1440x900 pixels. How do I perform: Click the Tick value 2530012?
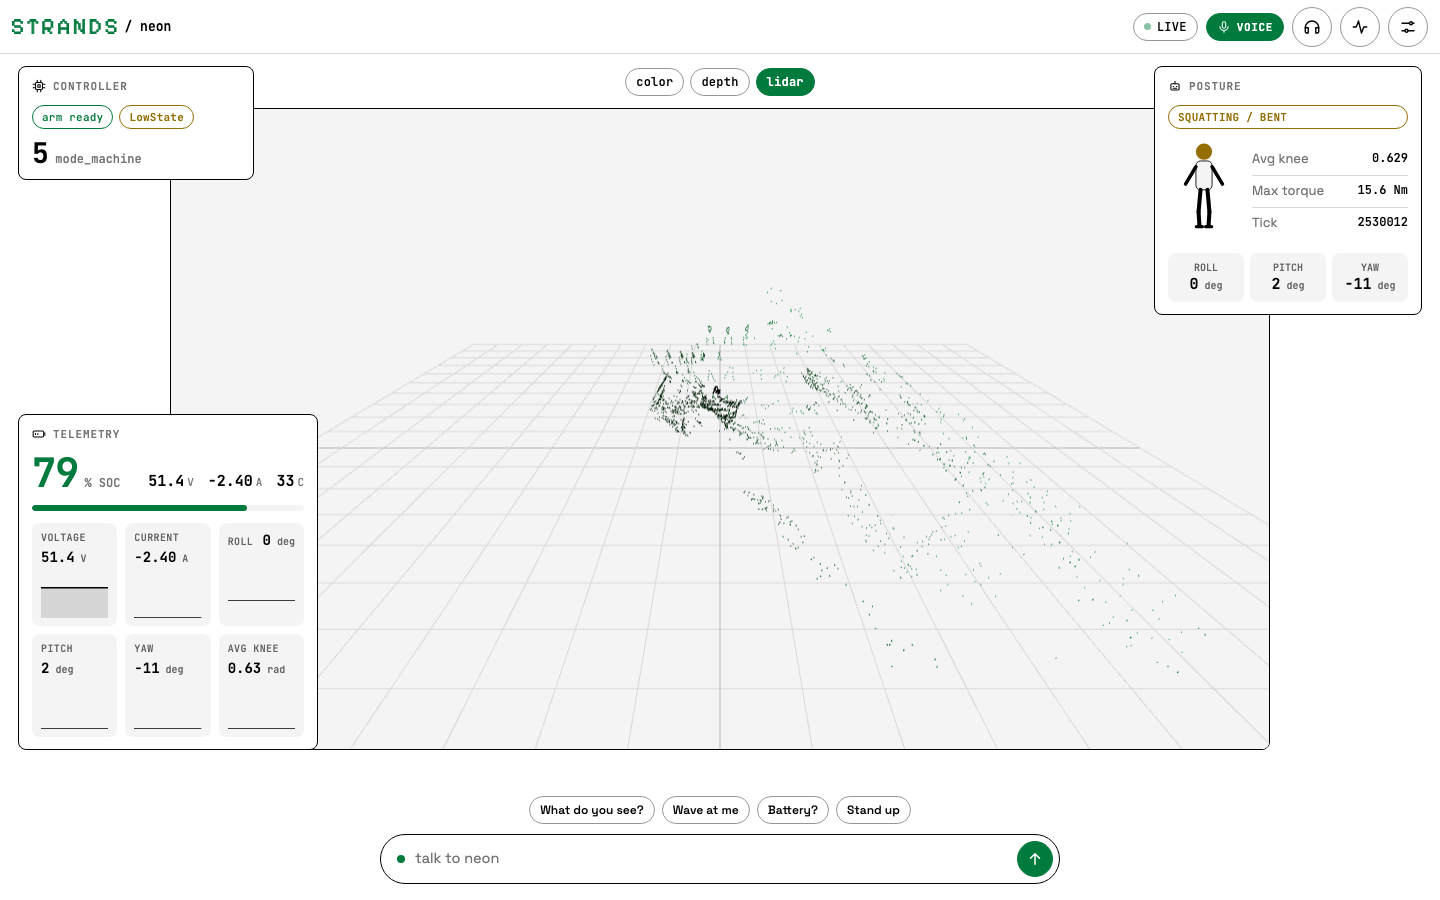(x=1382, y=222)
